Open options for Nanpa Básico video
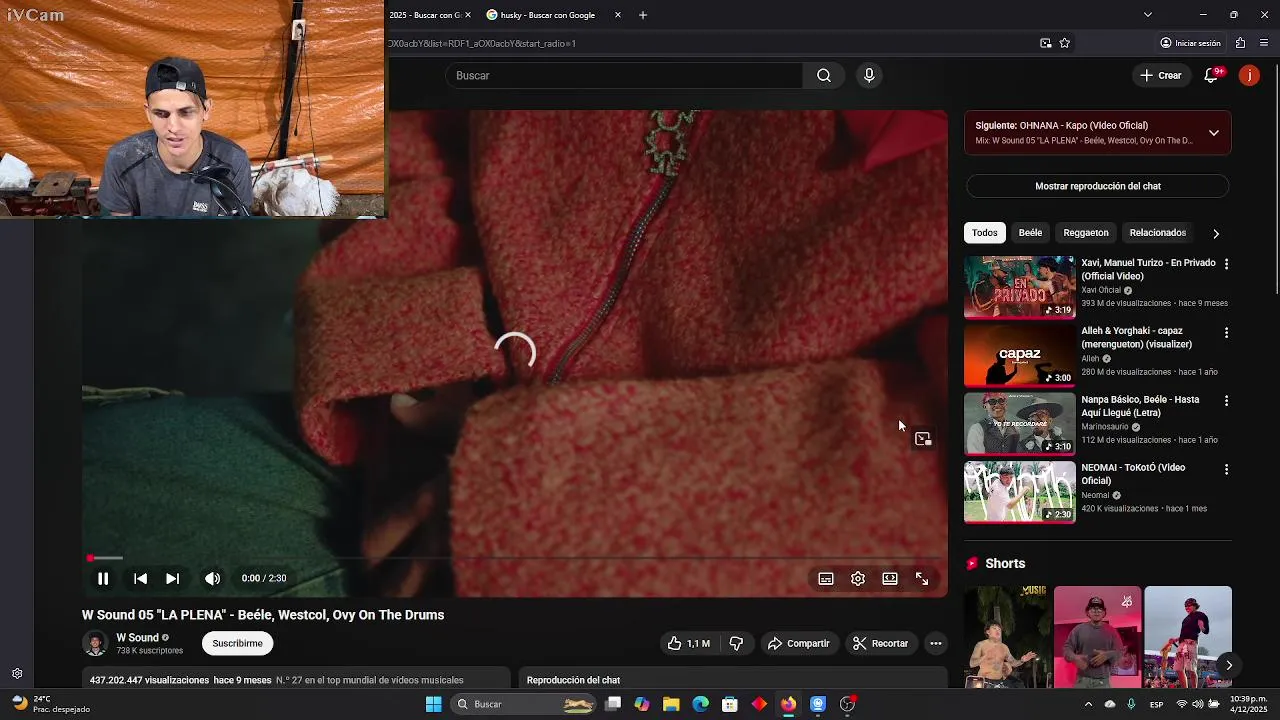Viewport: 1280px width, 720px height. (1227, 400)
